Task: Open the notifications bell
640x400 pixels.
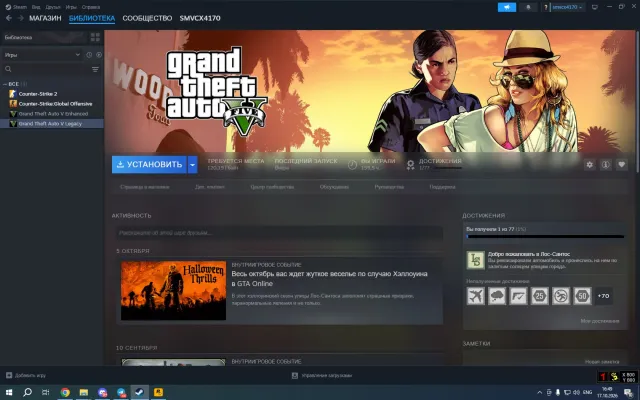Action: (528, 7)
